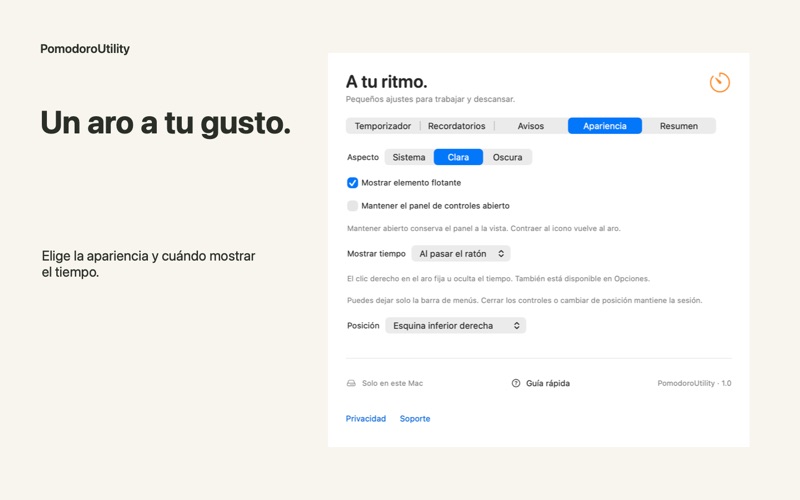Go to the Avisos tab

pos(531,126)
